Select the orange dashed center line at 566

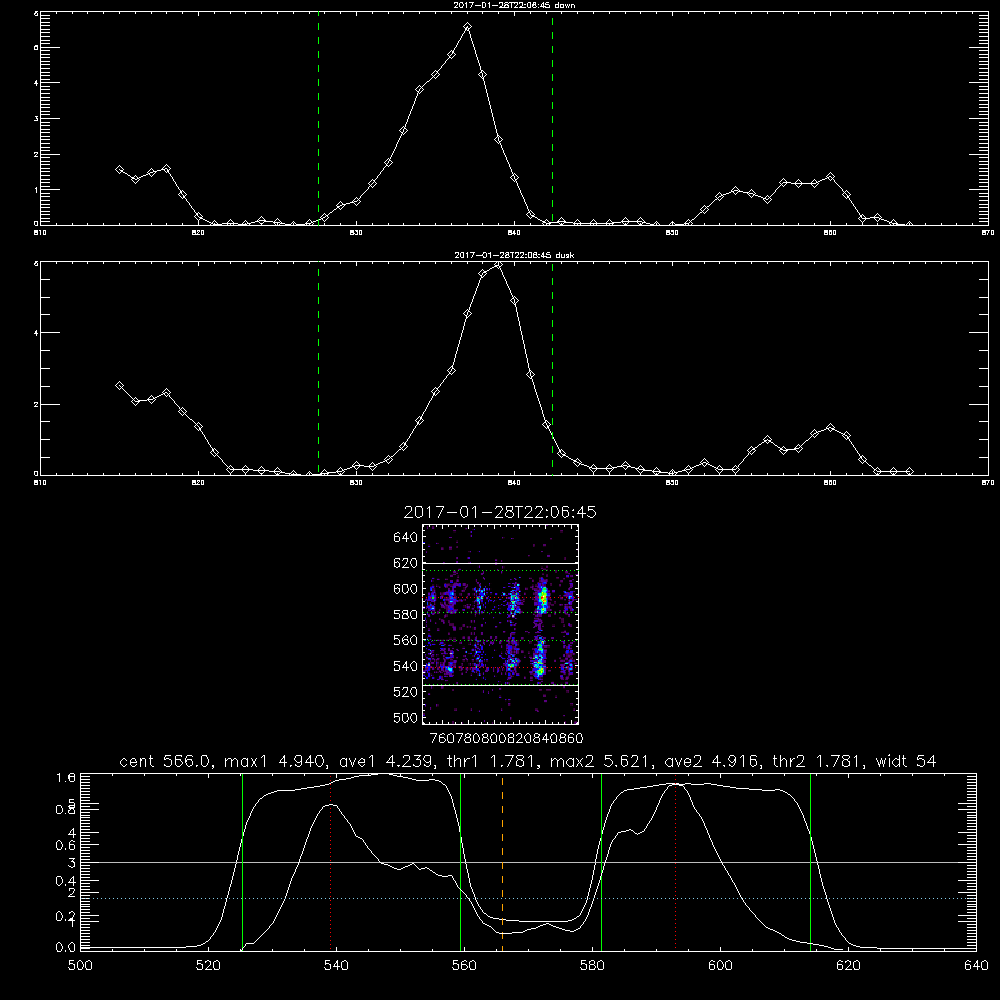(503, 862)
